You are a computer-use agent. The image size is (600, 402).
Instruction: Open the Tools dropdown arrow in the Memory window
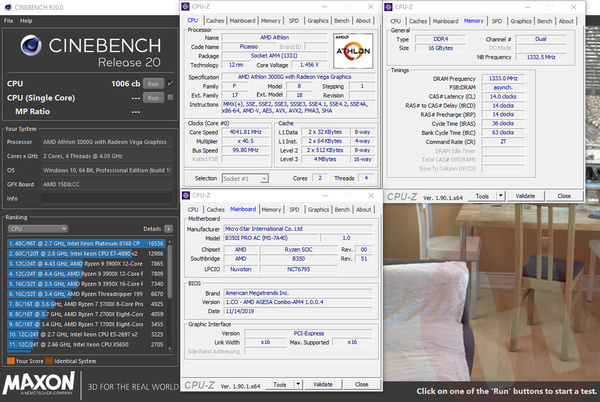[x=501, y=196]
